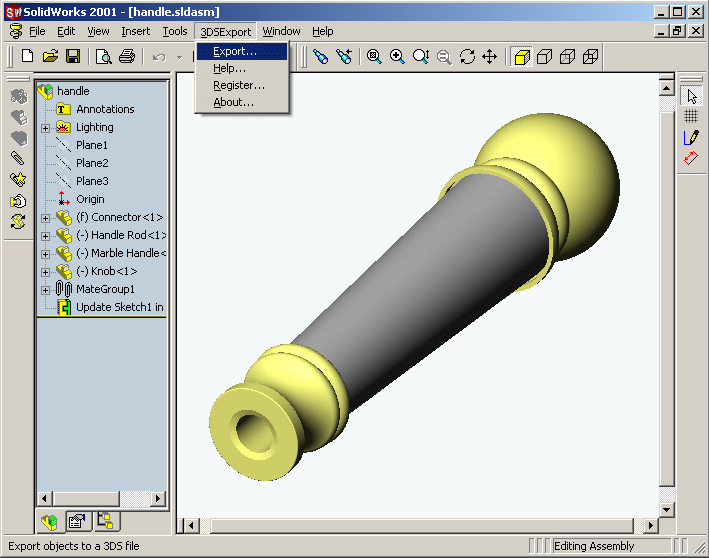Click the second flashlight icon in the toolbar
The height and width of the screenshot is (558, 709).
[344, 57]
